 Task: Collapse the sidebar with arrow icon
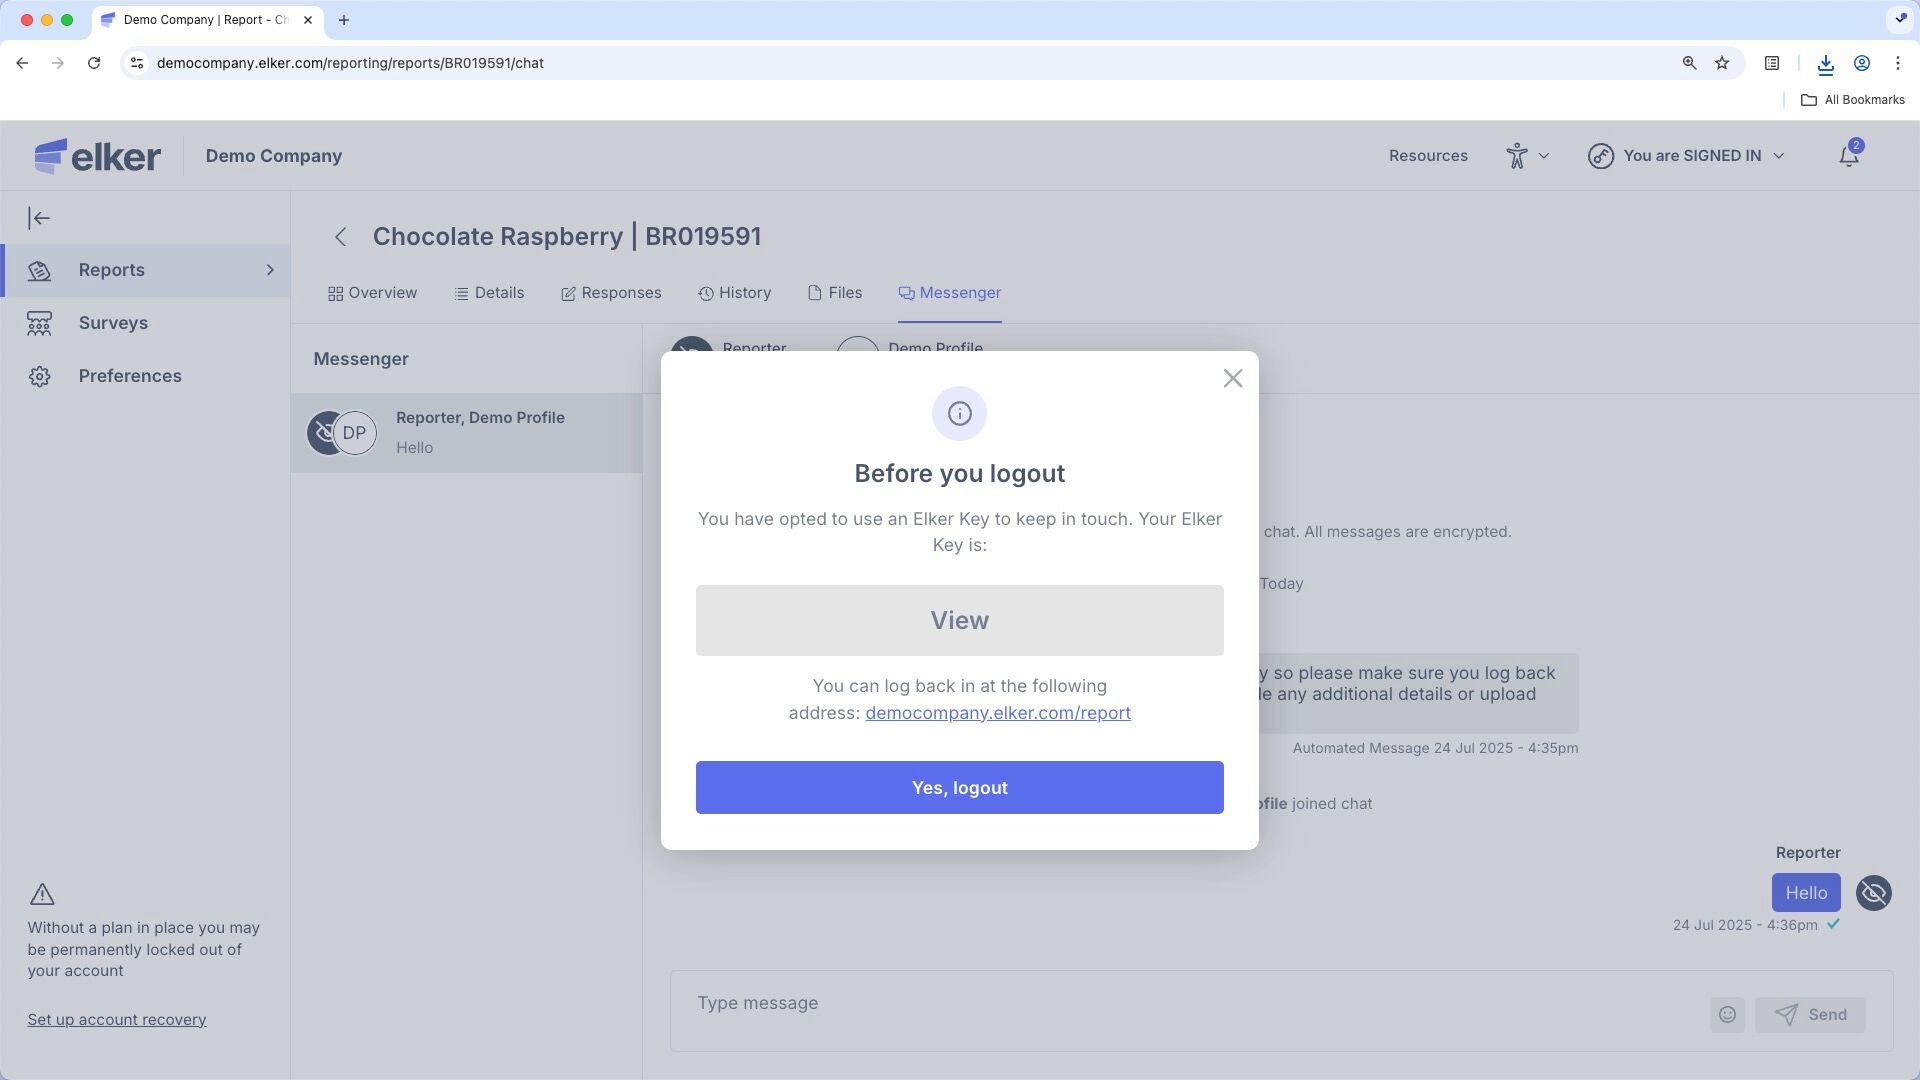pyautogui.click(x=39, y=218)
